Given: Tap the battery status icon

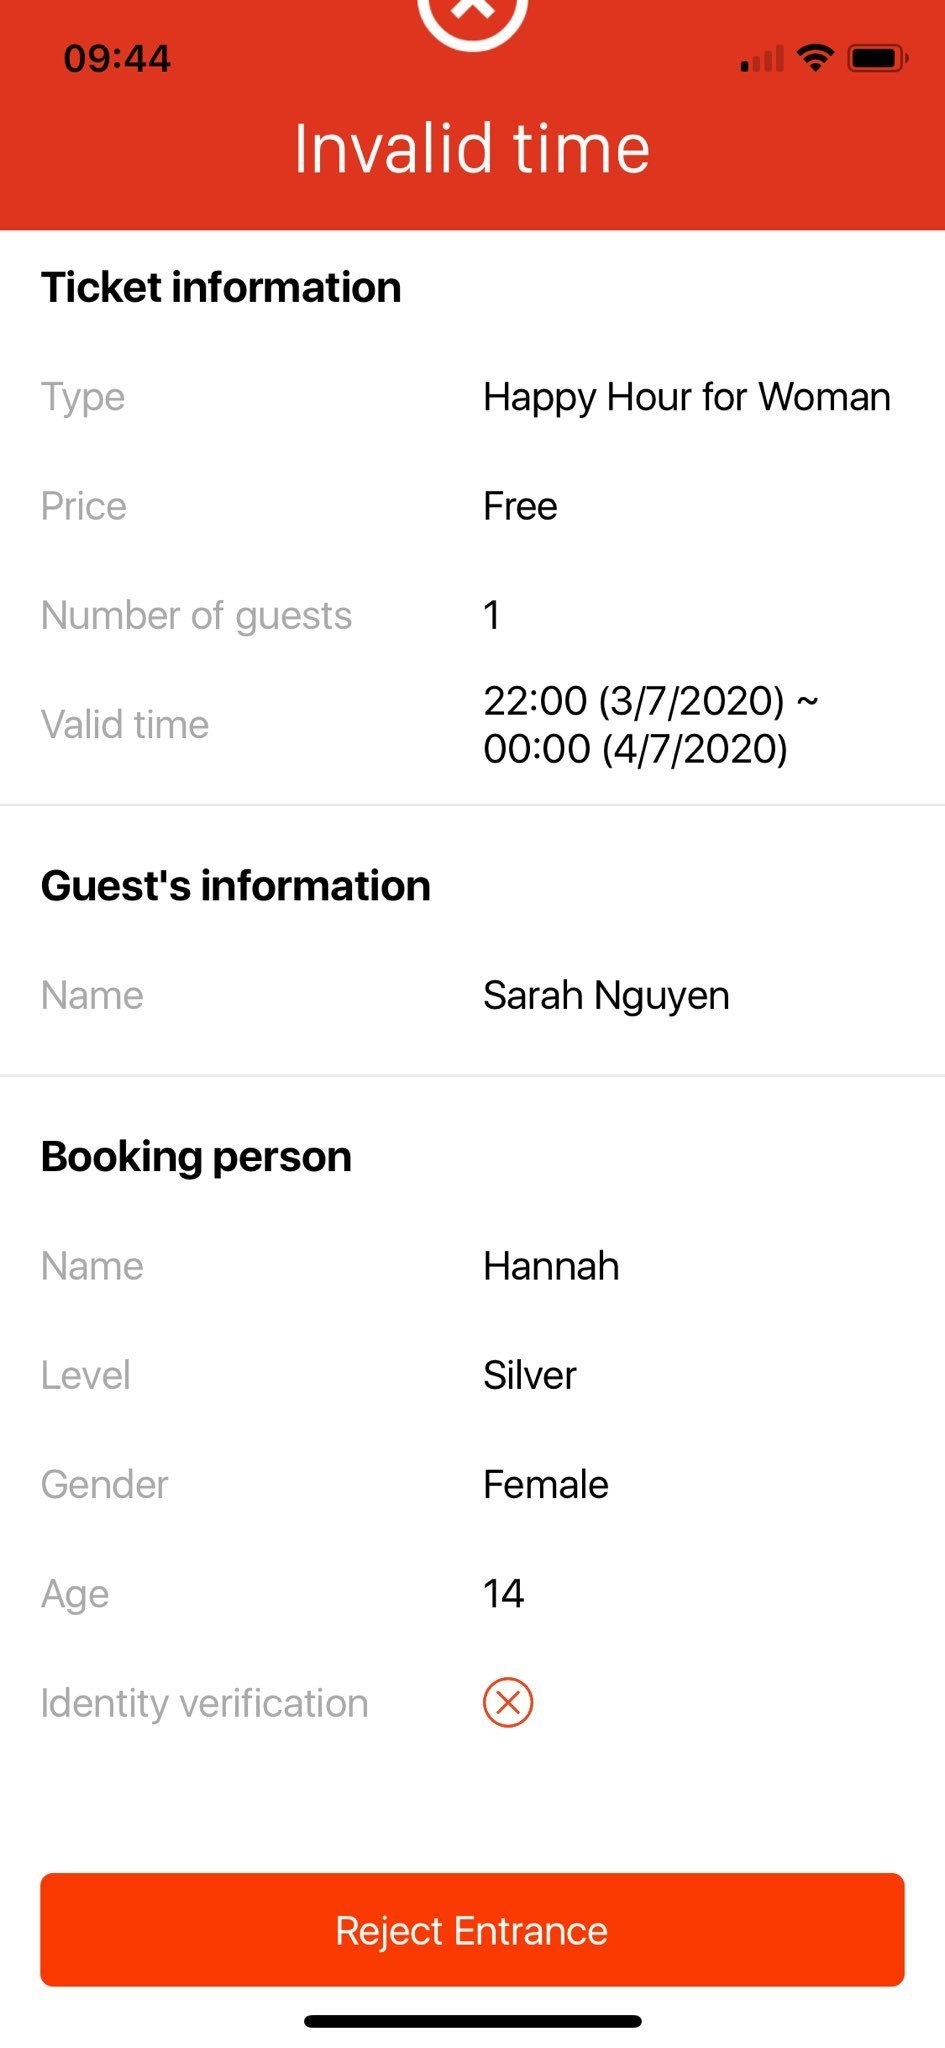Looking at the screenshot, I should [877, 59].
